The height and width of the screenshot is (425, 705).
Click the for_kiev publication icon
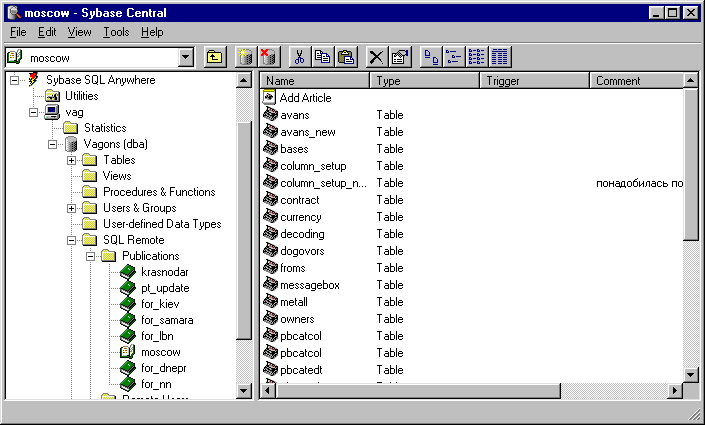128,304
